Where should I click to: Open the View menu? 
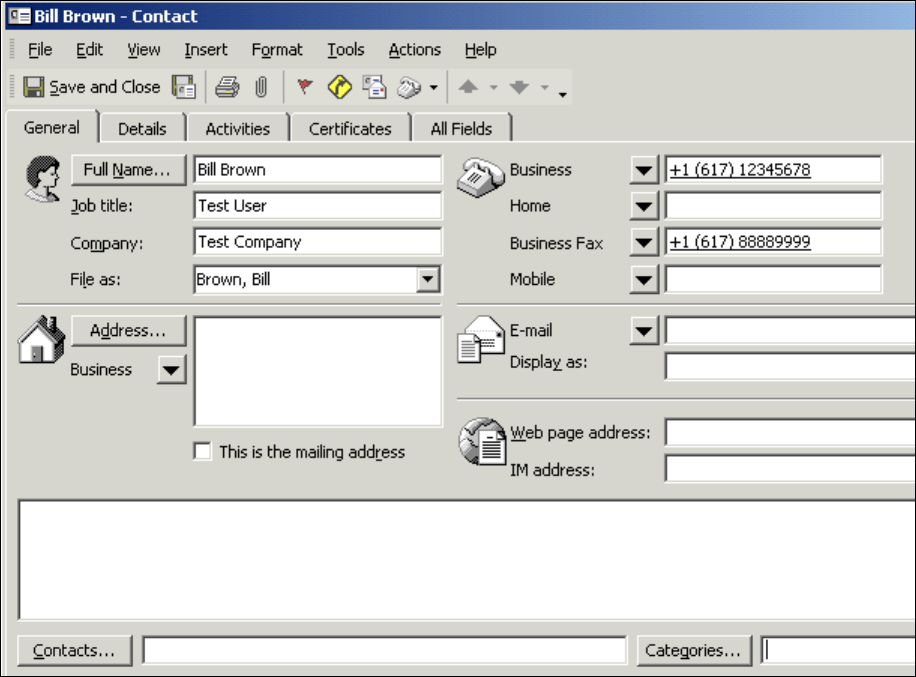[x=144, y=50]
